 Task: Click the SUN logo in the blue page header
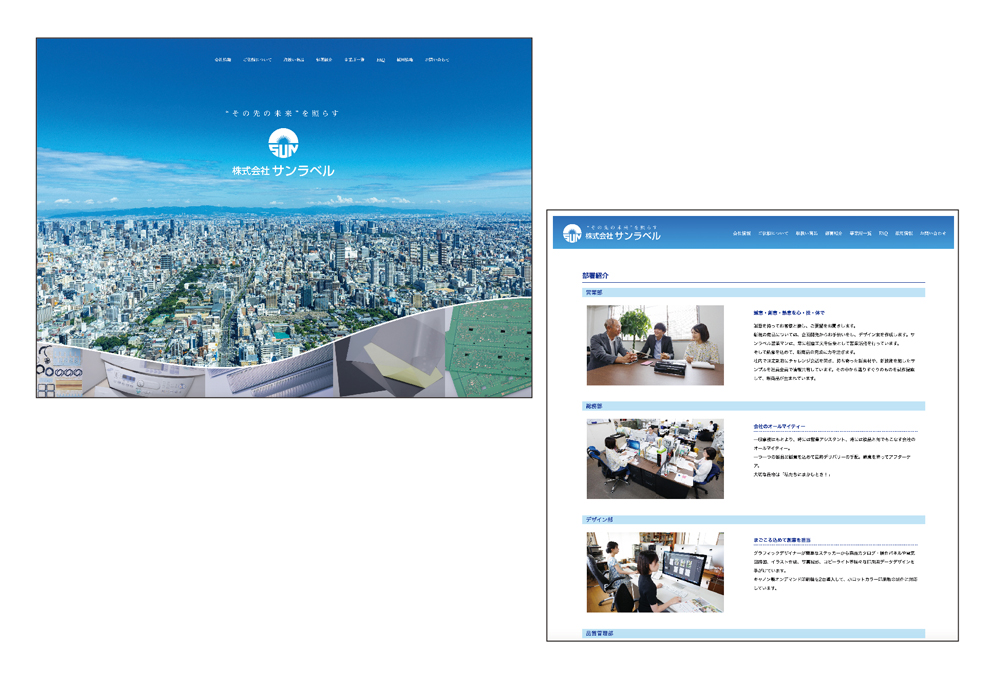(x=572, y=234)
